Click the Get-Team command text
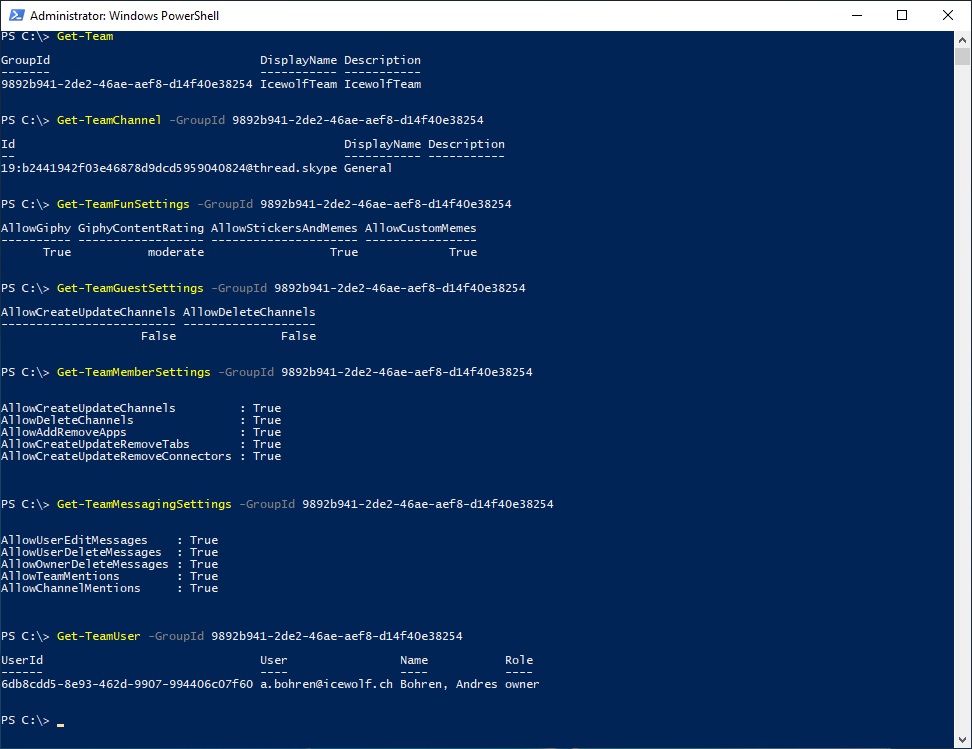 click(85, 36)
